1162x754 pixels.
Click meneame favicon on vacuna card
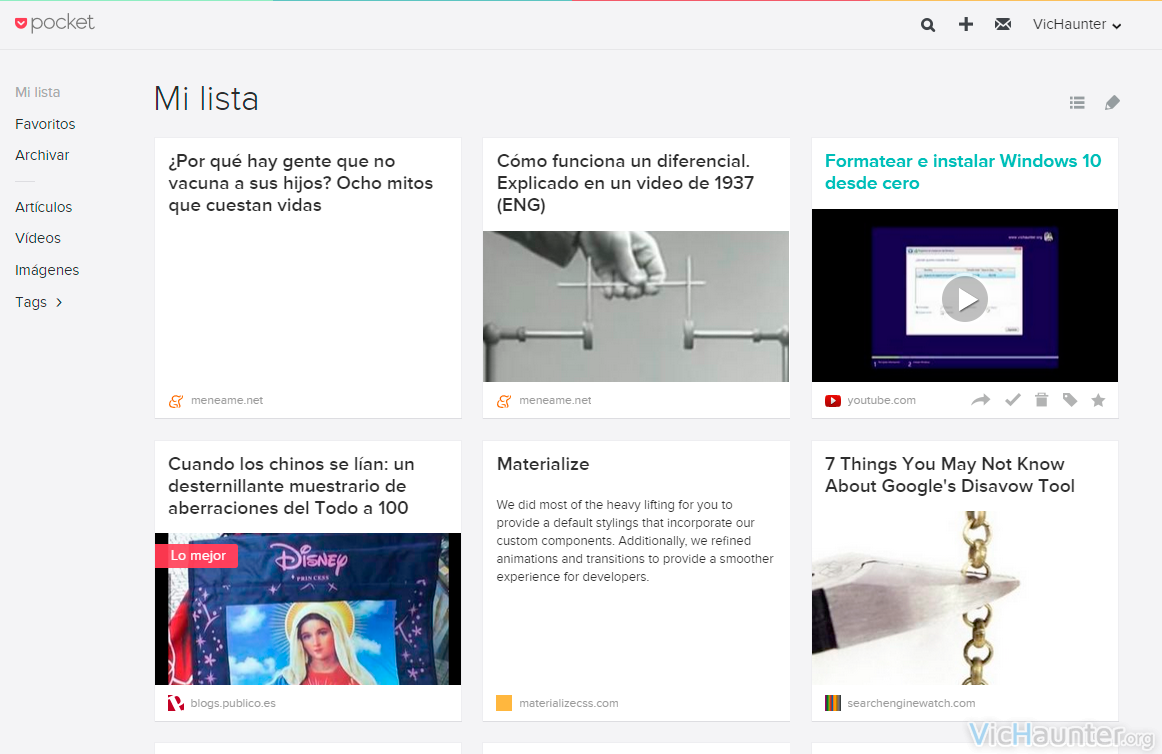[176, 401]
